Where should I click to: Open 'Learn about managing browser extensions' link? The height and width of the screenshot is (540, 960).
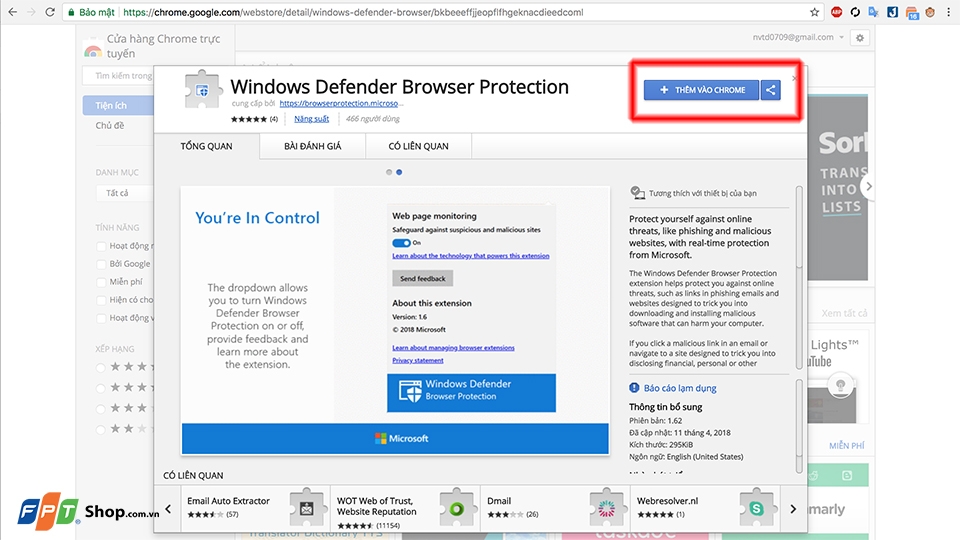coord(453,348)
